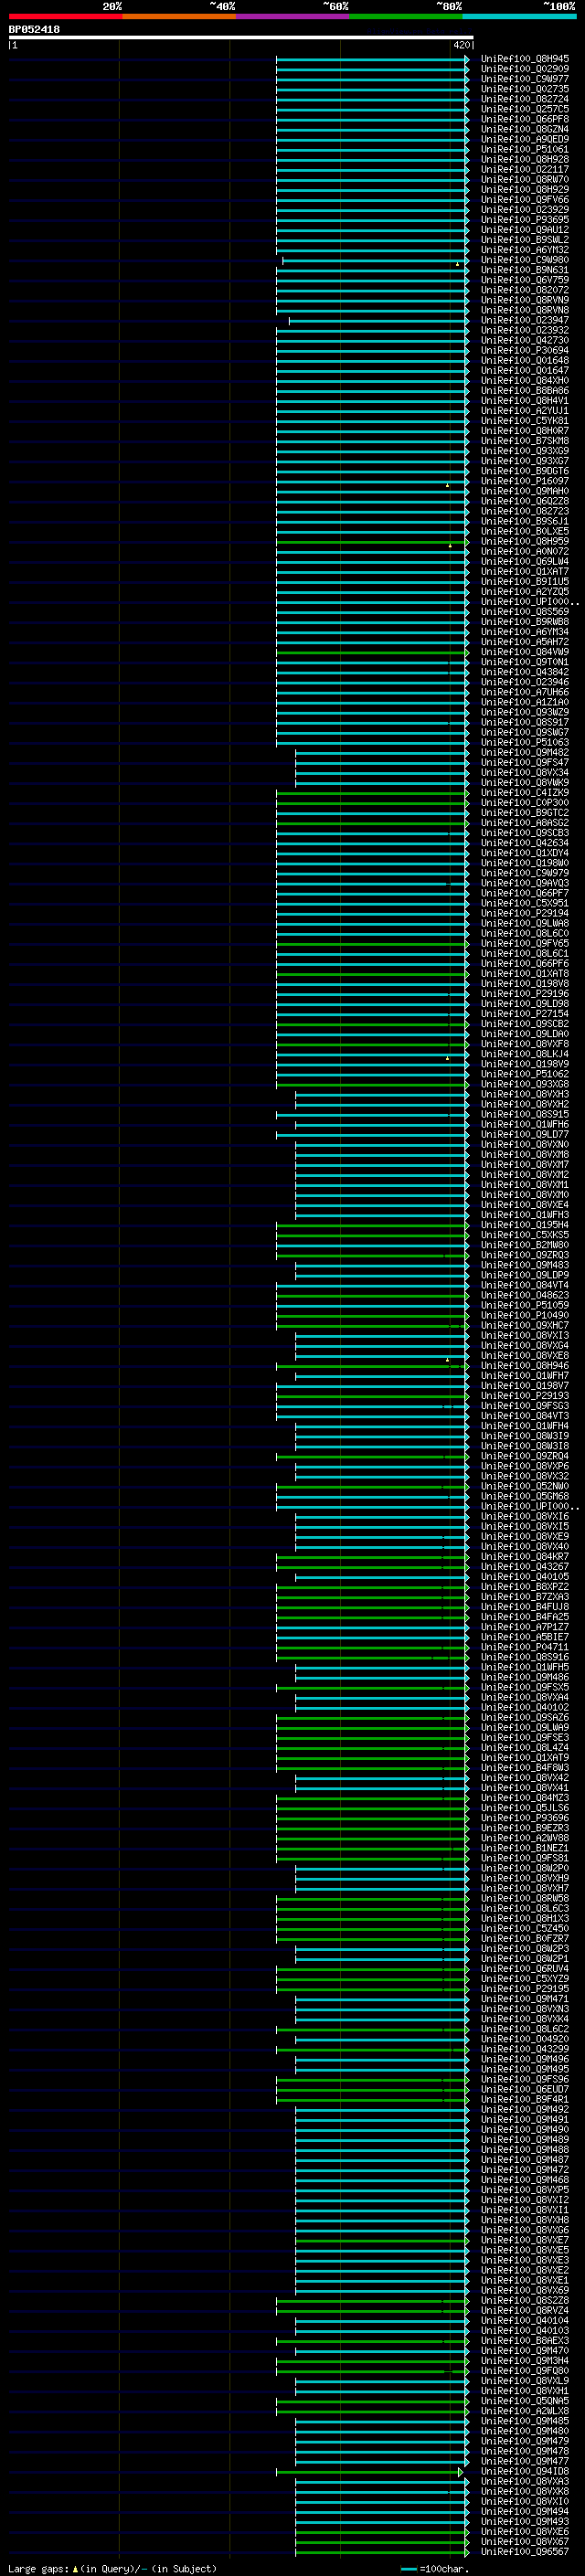Click the alignment bar for UniRef100_Q9XHC7

[373, 1325]
